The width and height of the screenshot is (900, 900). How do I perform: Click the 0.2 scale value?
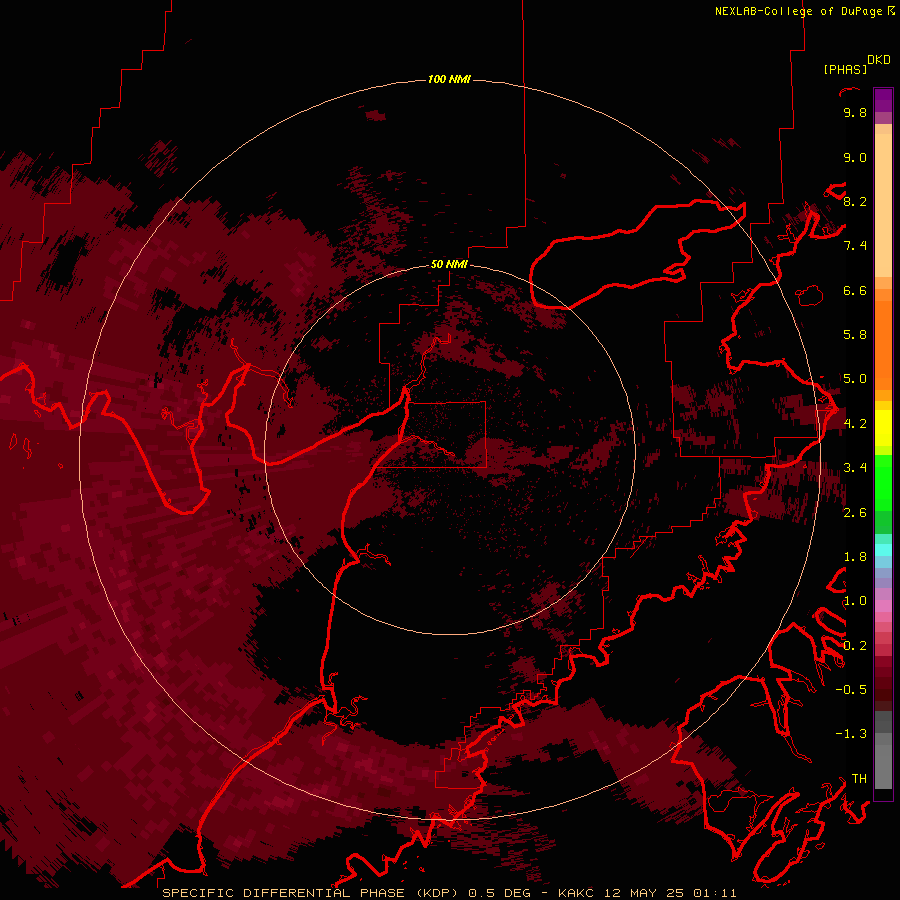click(855, 646)
